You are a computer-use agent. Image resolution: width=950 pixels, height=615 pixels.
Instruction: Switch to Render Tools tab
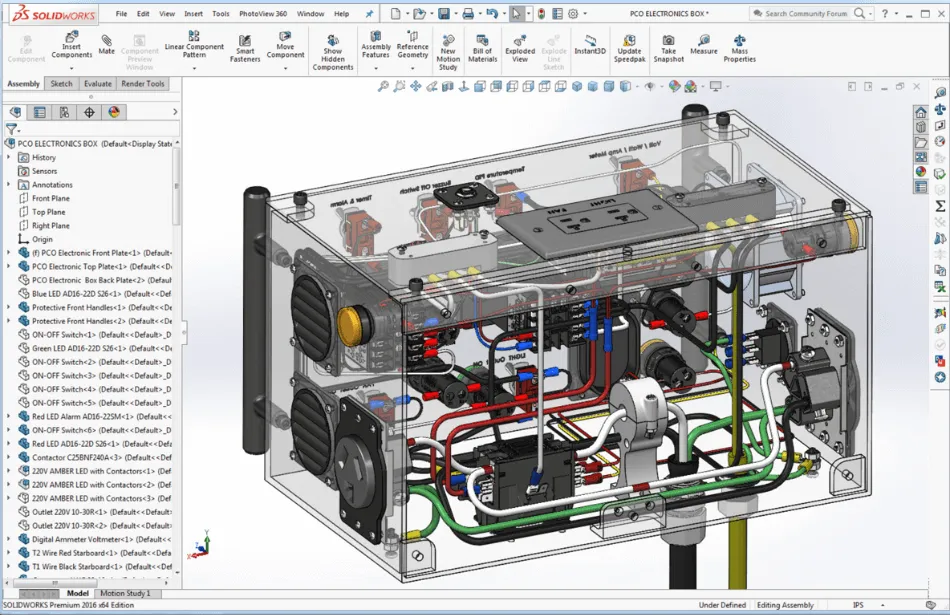click(x=142, y=84)
